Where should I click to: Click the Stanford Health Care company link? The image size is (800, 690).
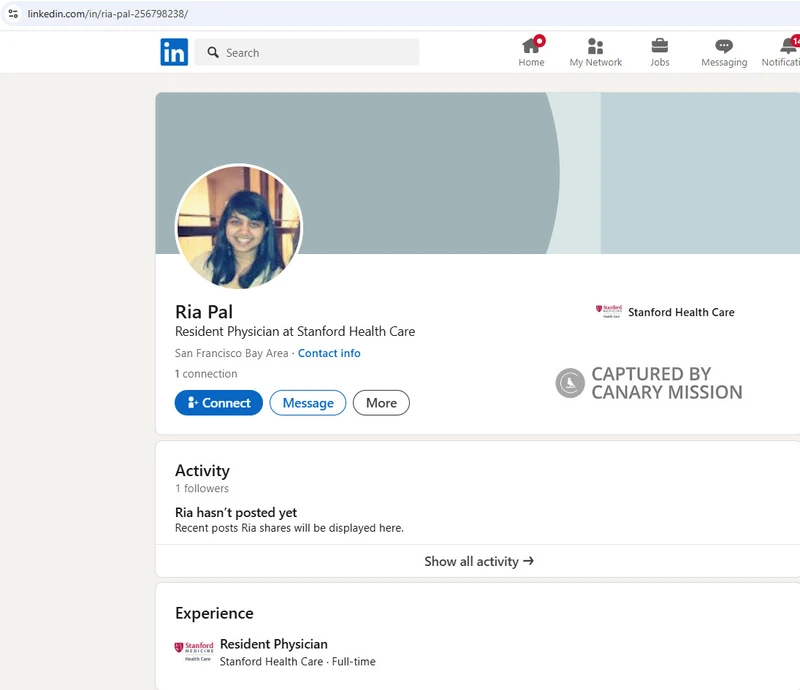pos(681,312)
